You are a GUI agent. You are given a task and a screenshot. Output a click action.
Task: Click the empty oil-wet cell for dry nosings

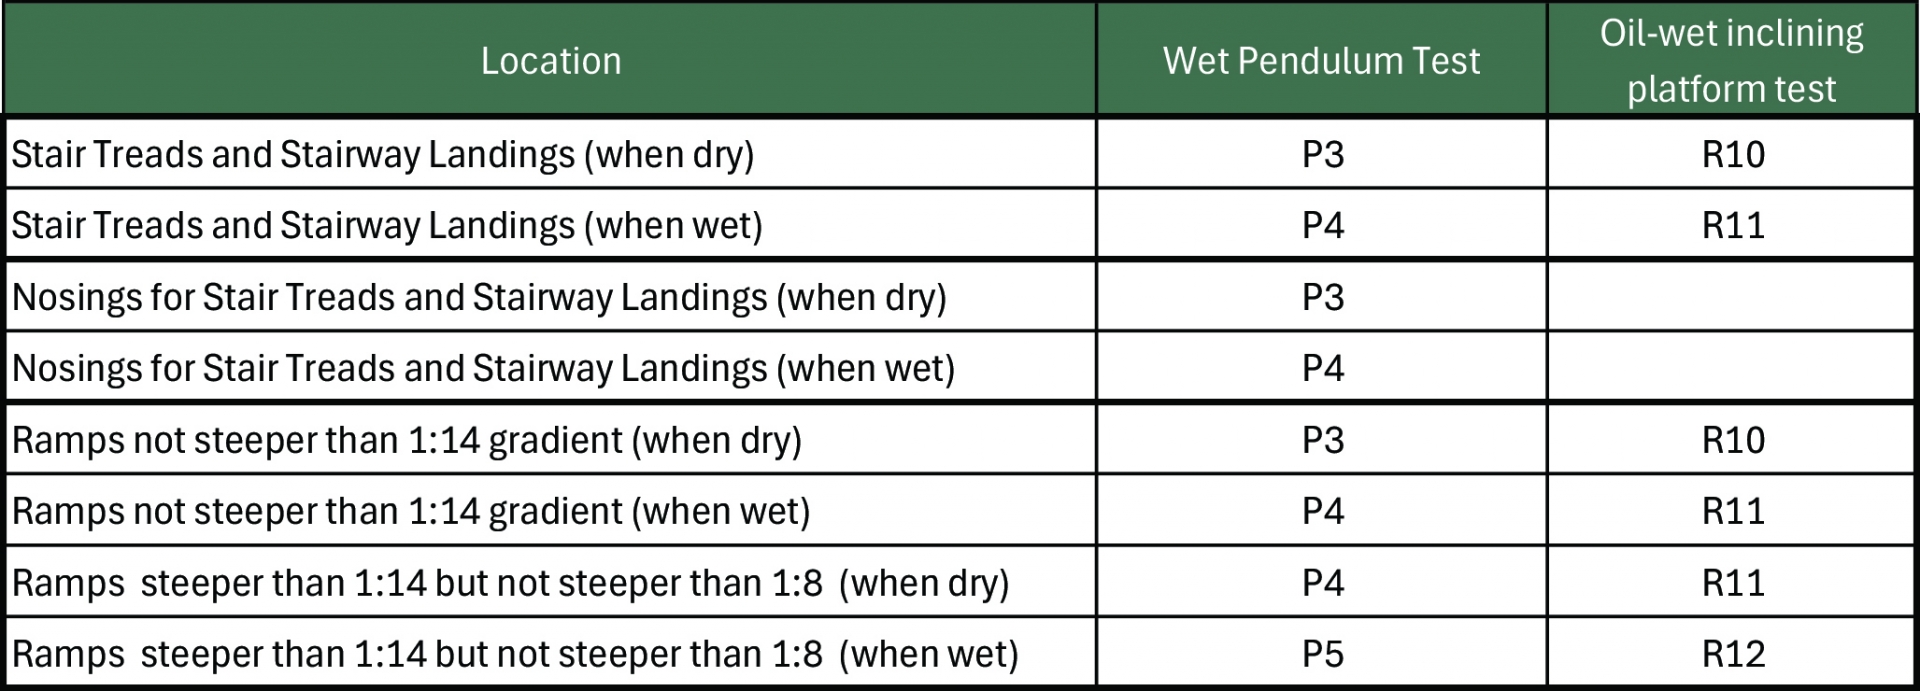pos(1733,298)
